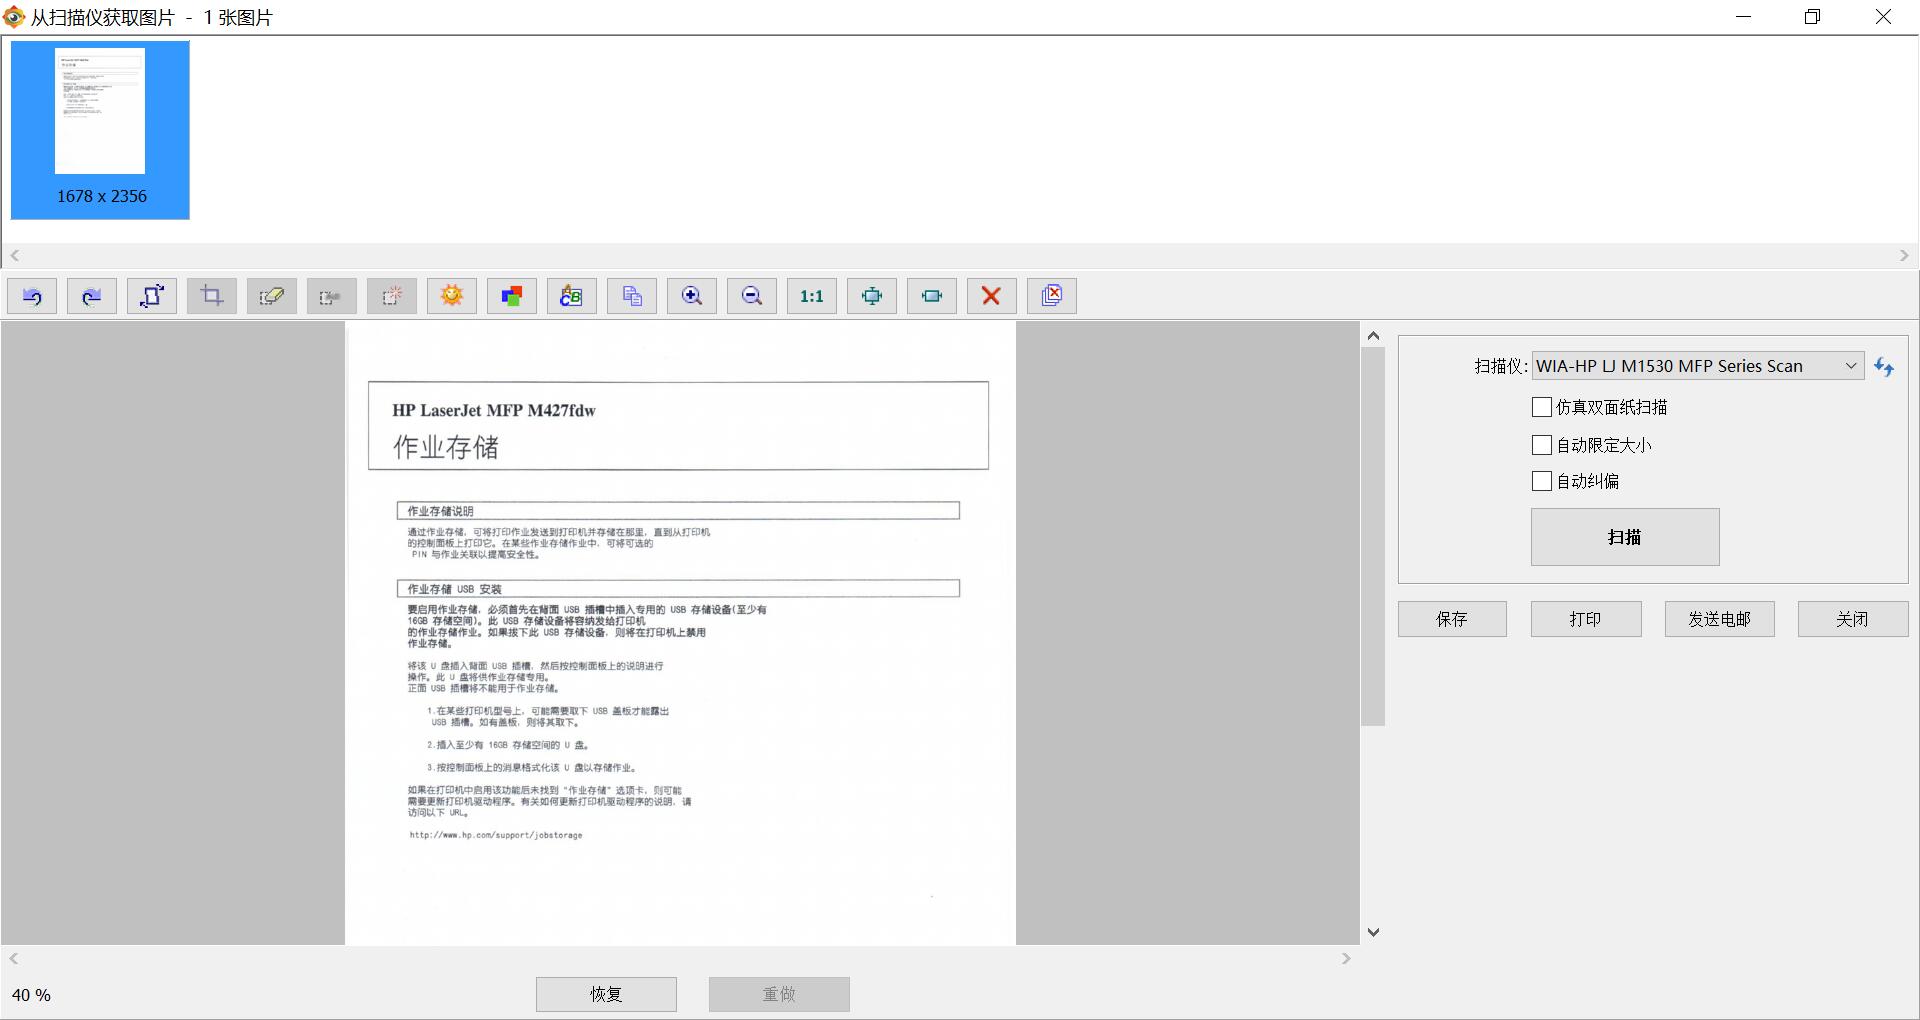This screenshot has height=1020, width=1920.
Task: Click the 打印 button
Action: (1586, 619)
